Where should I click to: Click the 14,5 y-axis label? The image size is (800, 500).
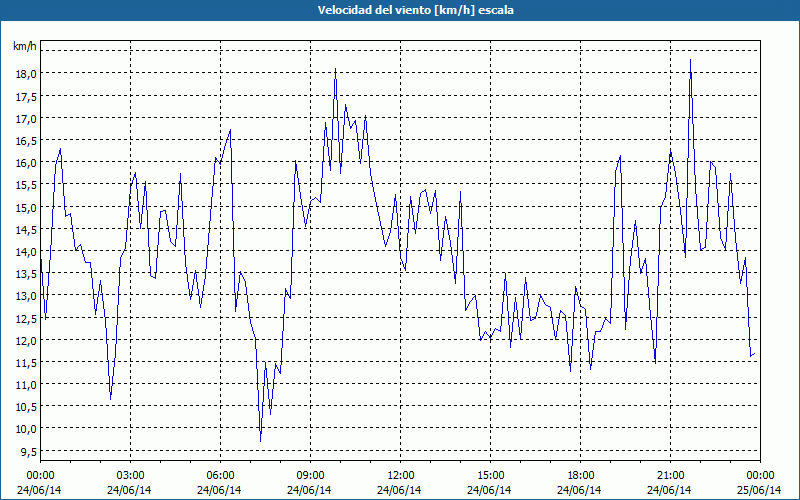coord(27,229)
